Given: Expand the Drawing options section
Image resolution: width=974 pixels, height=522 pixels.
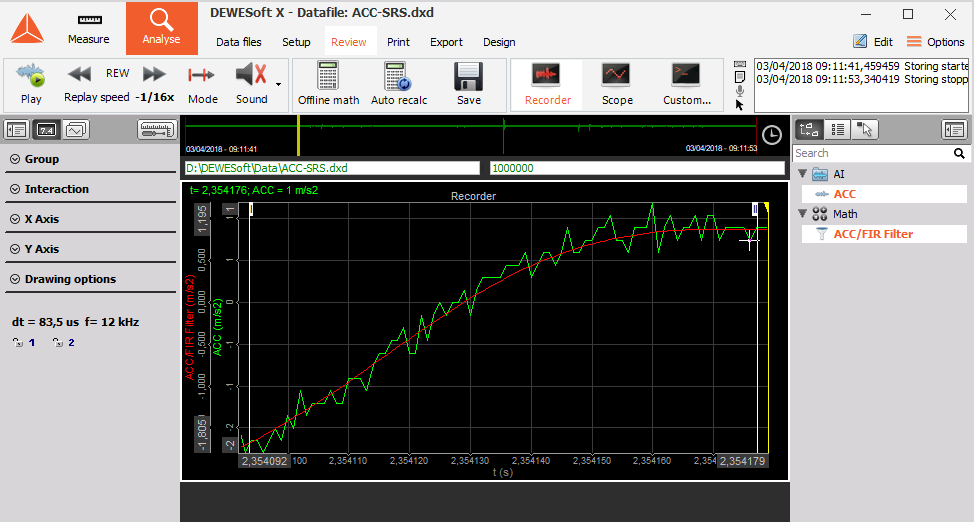Looking at the screenshot, I should click(90, 279).
